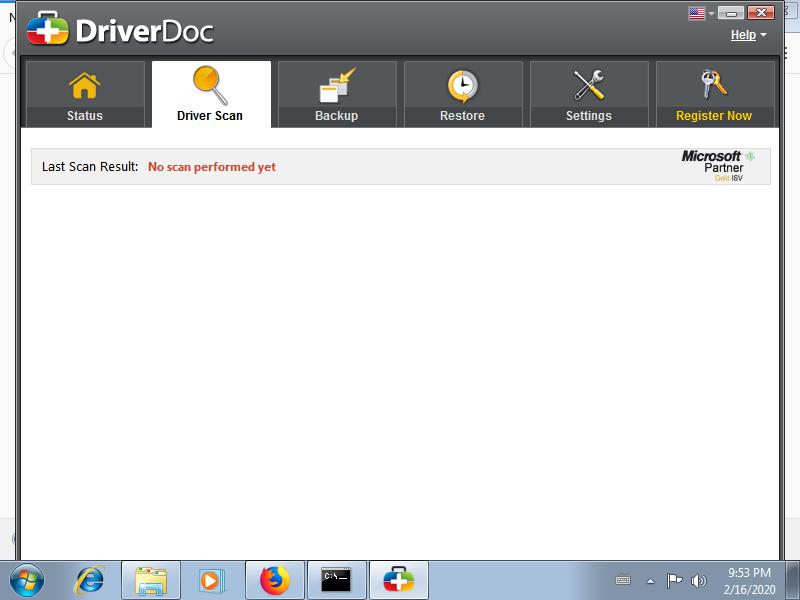This screenshot has width=800, height=600.
Task: Switch to the Command Prompt taskbar window
Action: [x=336, y=580]
